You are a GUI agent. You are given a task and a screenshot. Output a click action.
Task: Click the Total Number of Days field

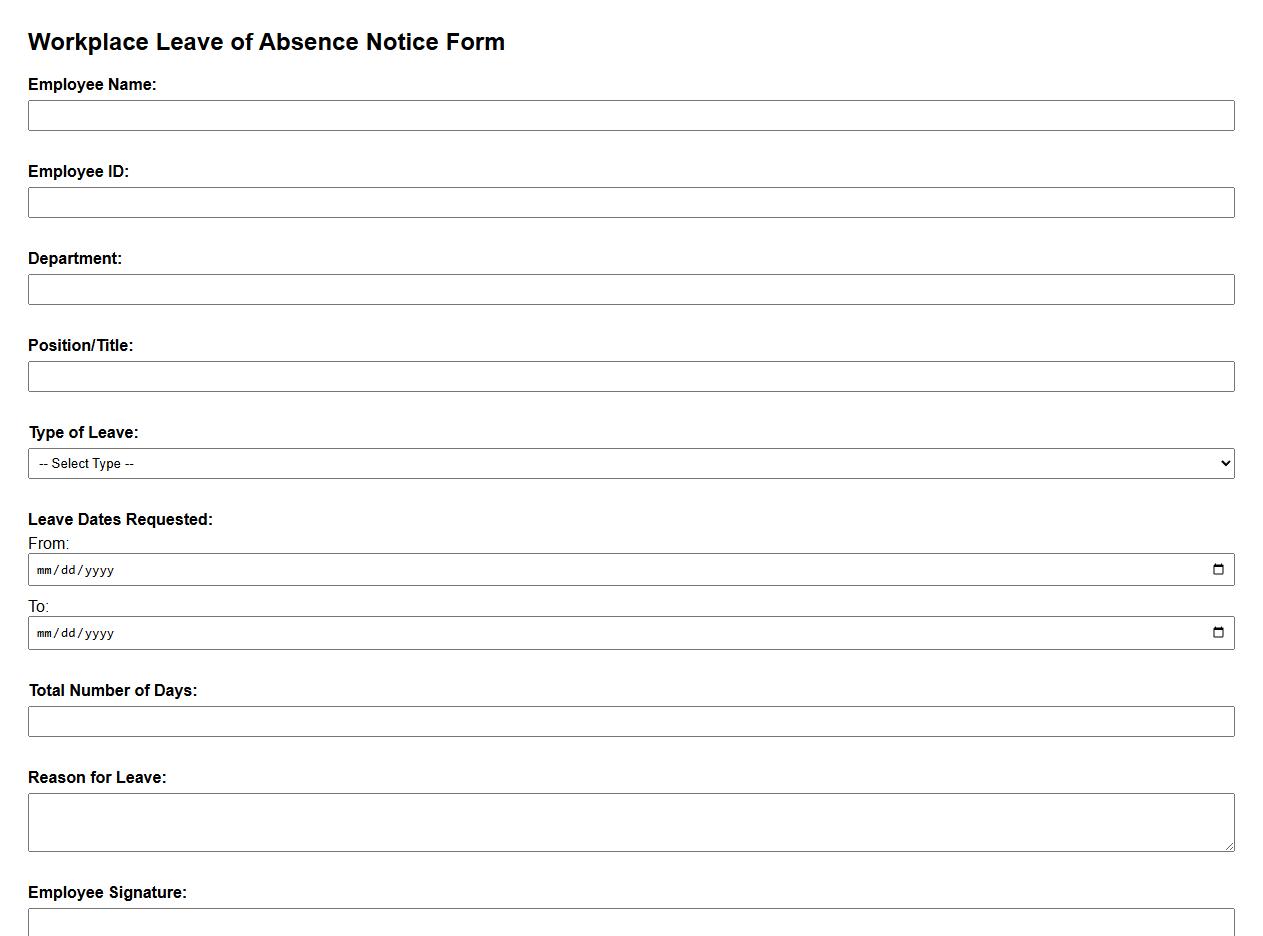pos(631,720)
